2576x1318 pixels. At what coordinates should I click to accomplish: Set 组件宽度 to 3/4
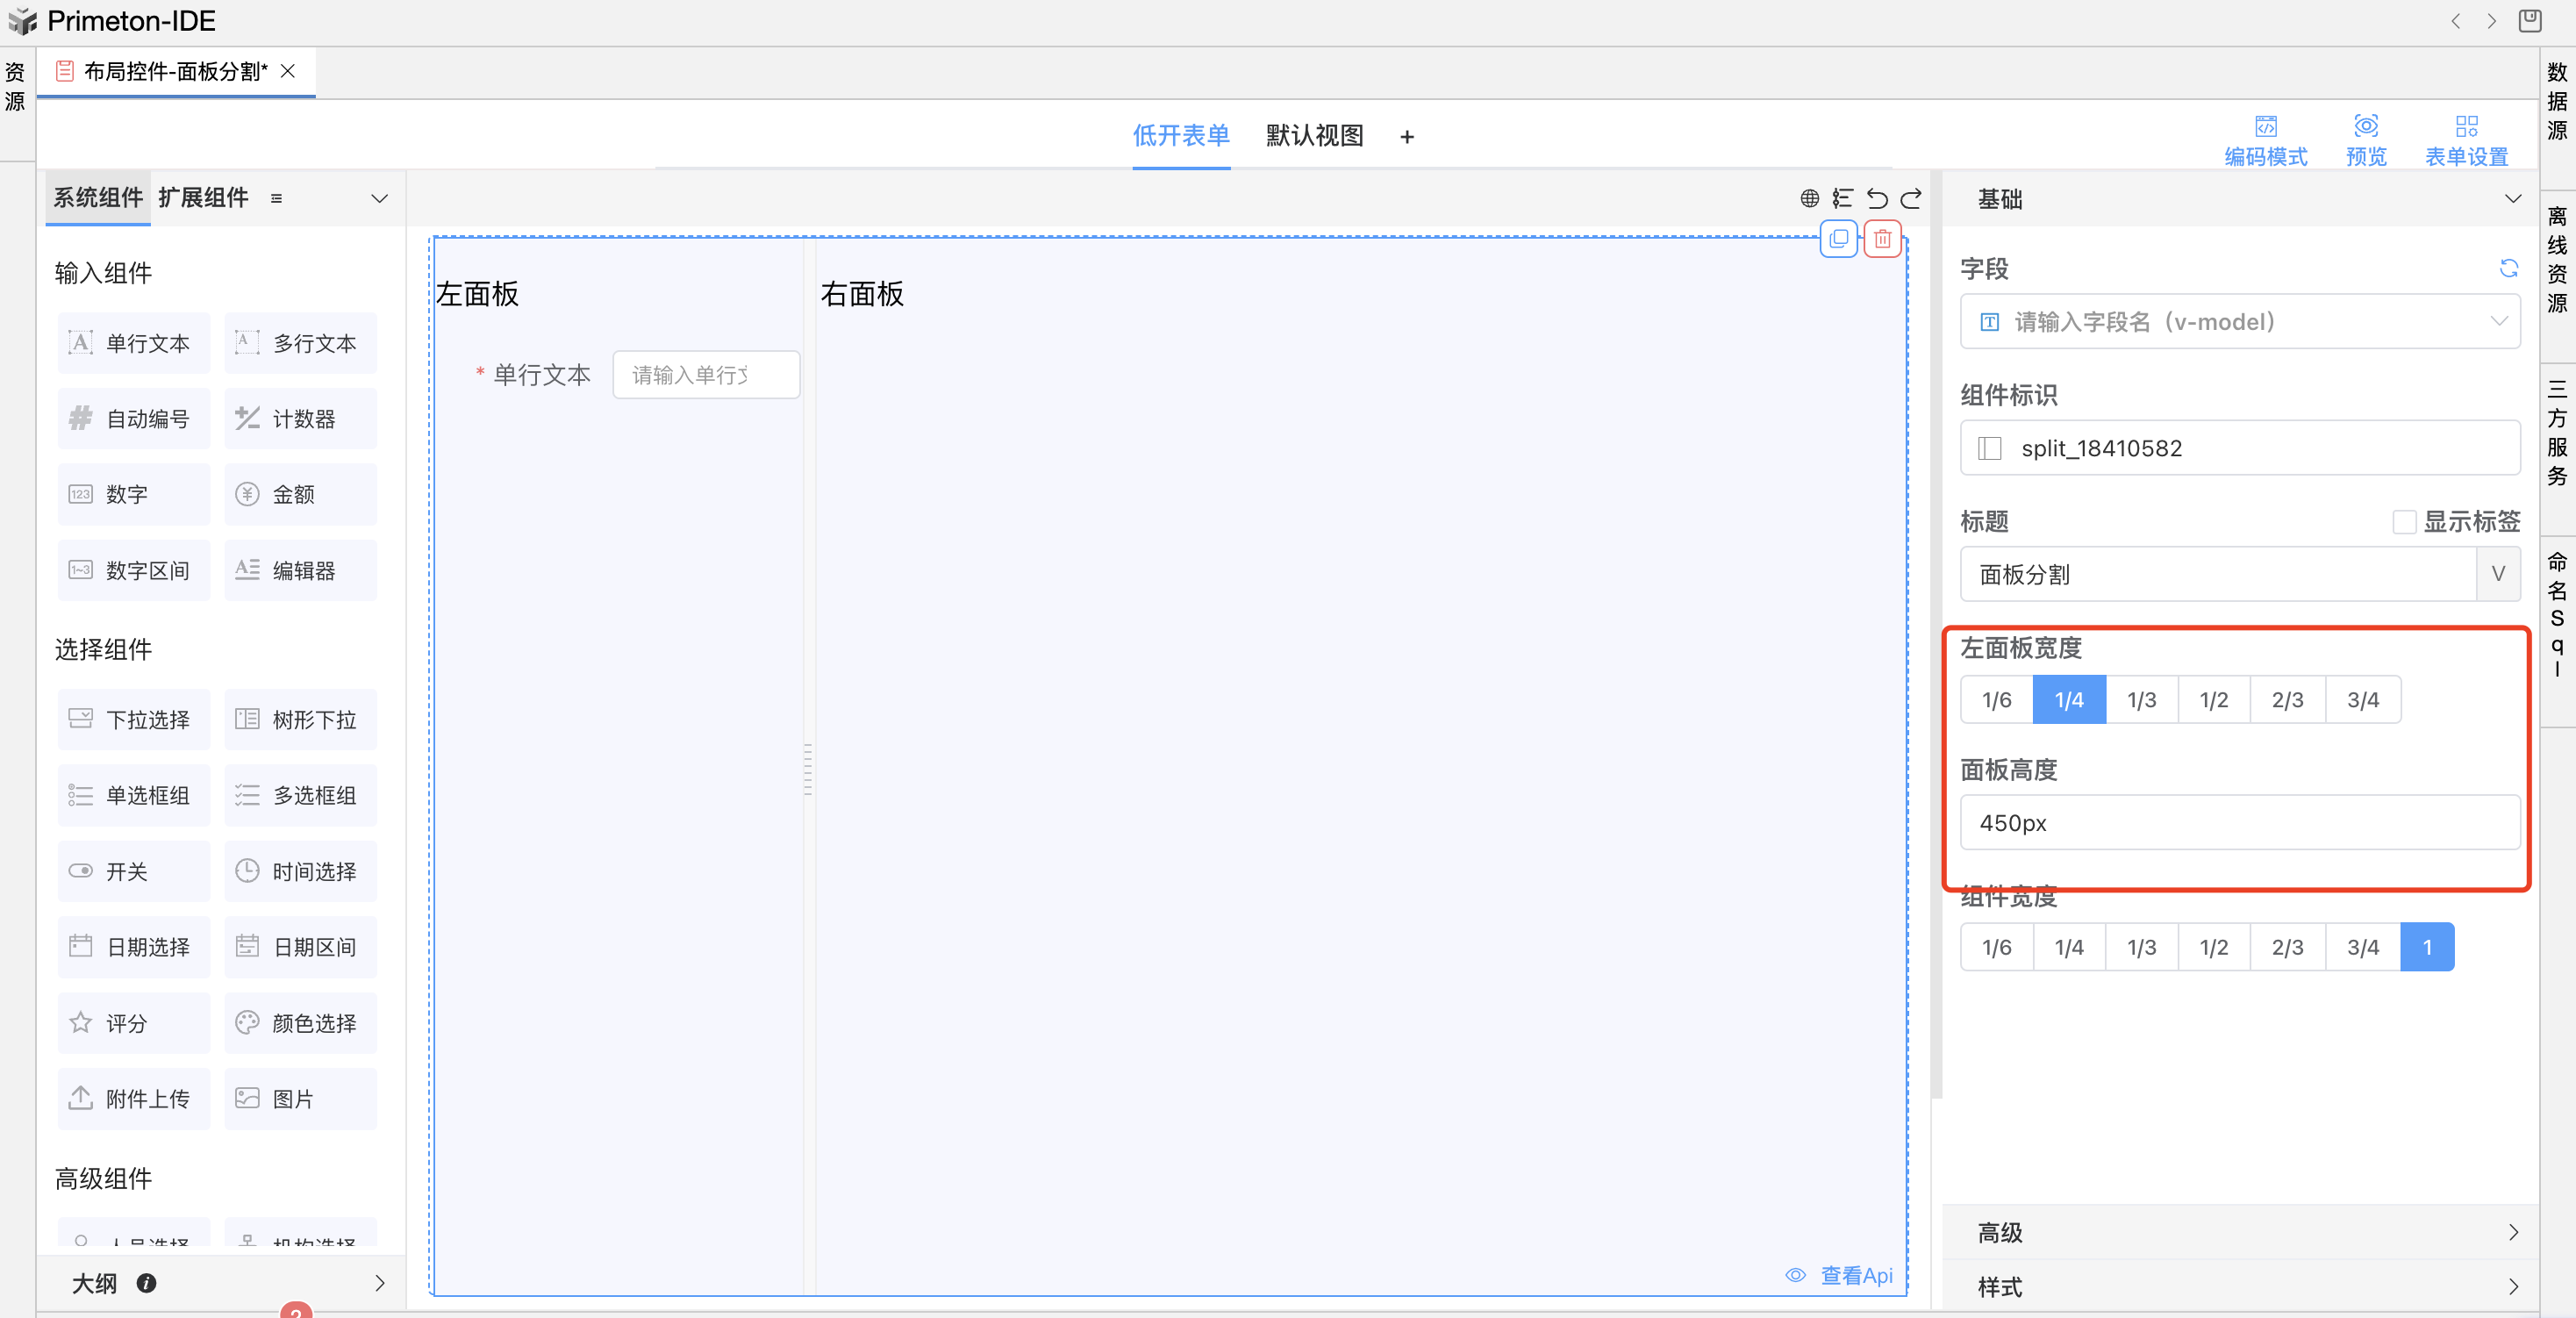click(x=2362, y=947)
